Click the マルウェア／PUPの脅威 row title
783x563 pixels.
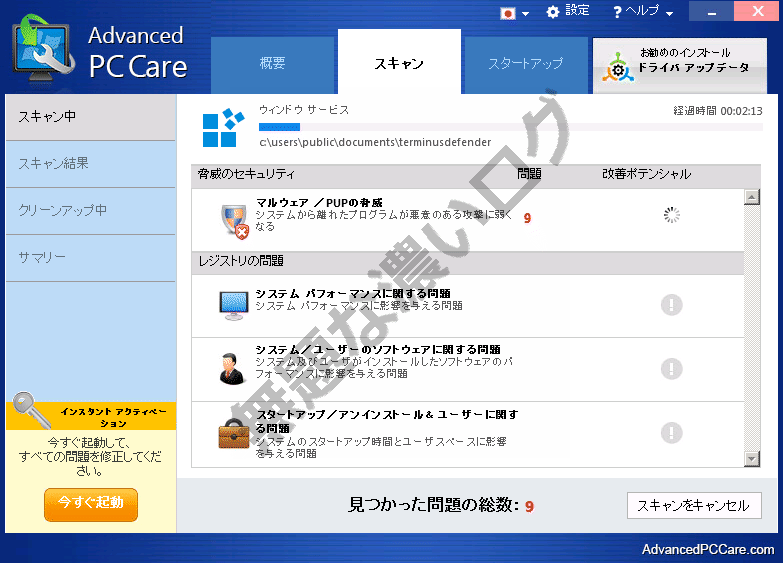pyautogui.click(x=320, y=202)
